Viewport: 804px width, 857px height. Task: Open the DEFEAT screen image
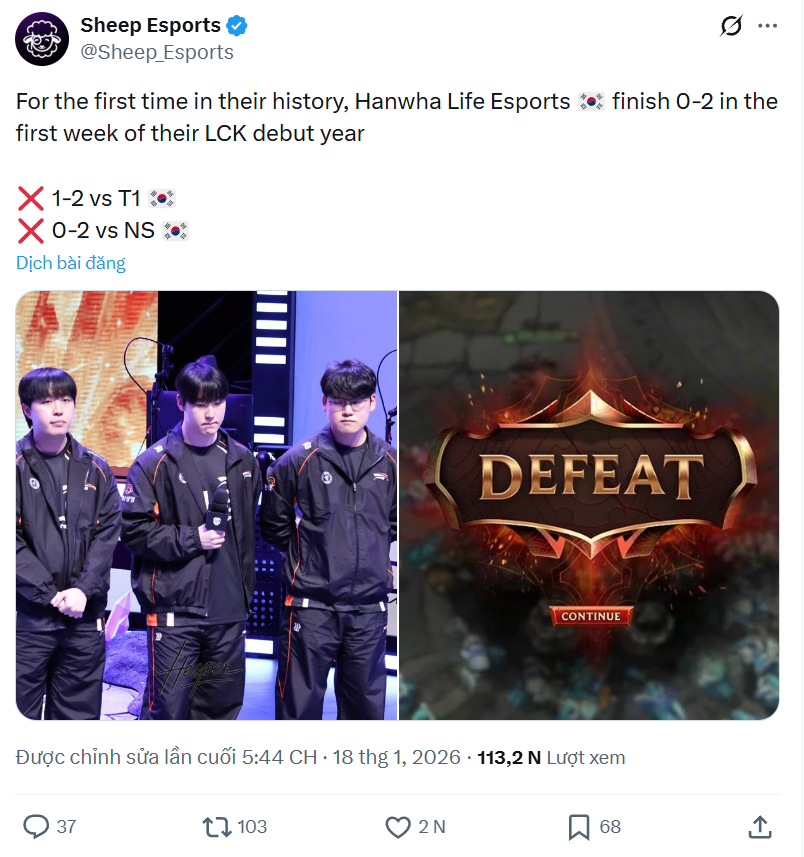point(589,505)
